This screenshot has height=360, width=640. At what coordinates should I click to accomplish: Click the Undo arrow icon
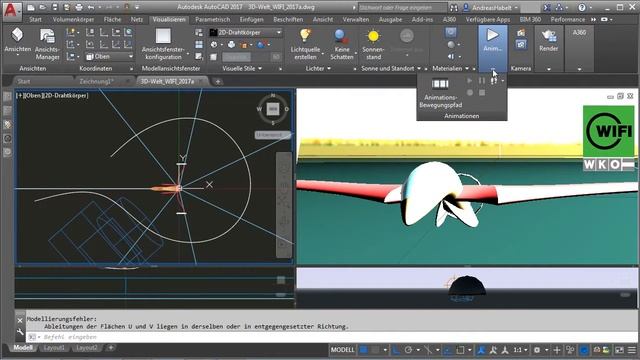click(x=91, y=7)
